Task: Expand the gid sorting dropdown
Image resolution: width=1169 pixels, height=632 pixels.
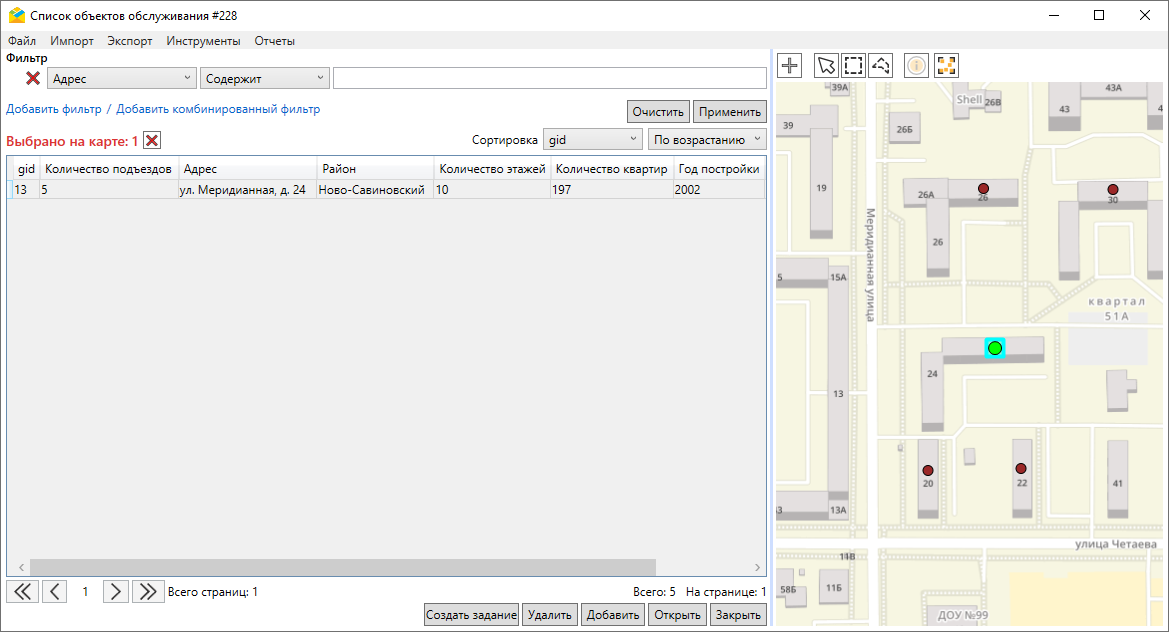Action: [592, 140]
